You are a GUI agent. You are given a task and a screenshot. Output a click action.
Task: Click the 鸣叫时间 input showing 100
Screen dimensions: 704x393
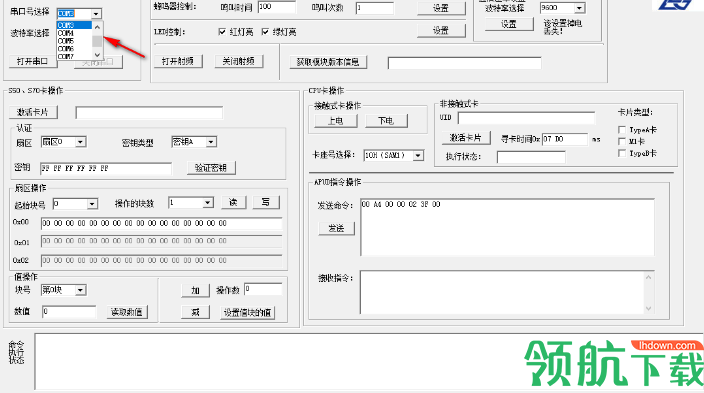[277, 7]
